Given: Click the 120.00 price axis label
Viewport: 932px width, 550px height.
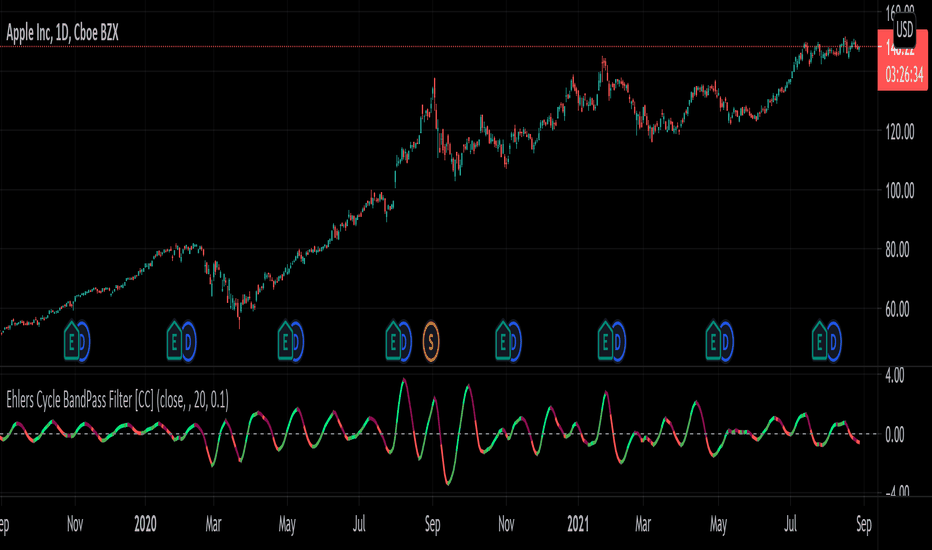Looking at the screenshot, I should pos(899,131).
